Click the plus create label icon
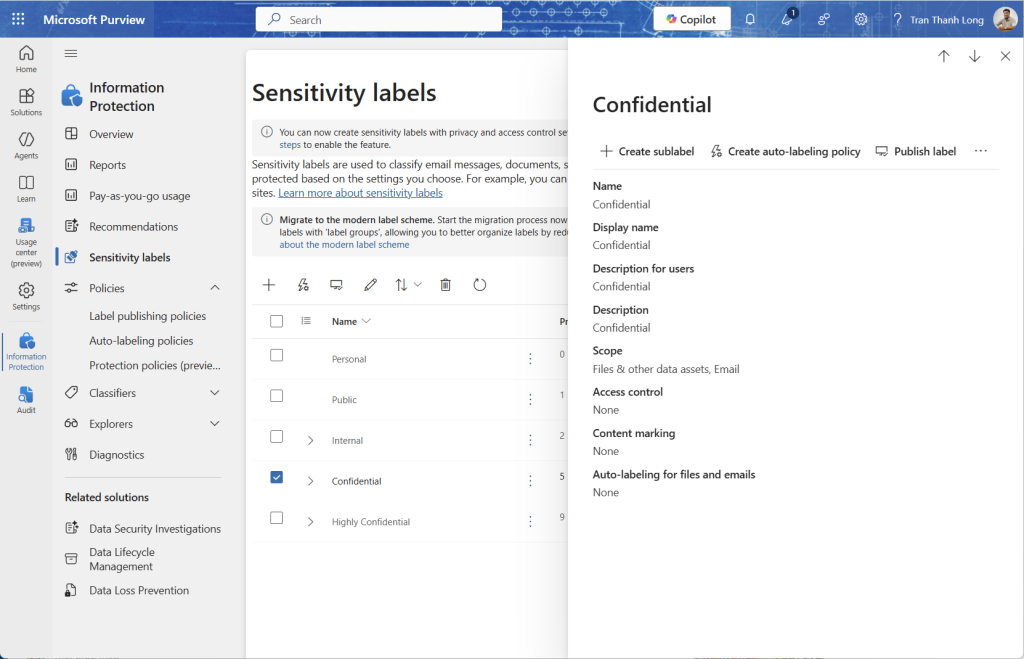The width and height of the screenshot is (1024, 659). pyautogui.click(x=269, y=285)
